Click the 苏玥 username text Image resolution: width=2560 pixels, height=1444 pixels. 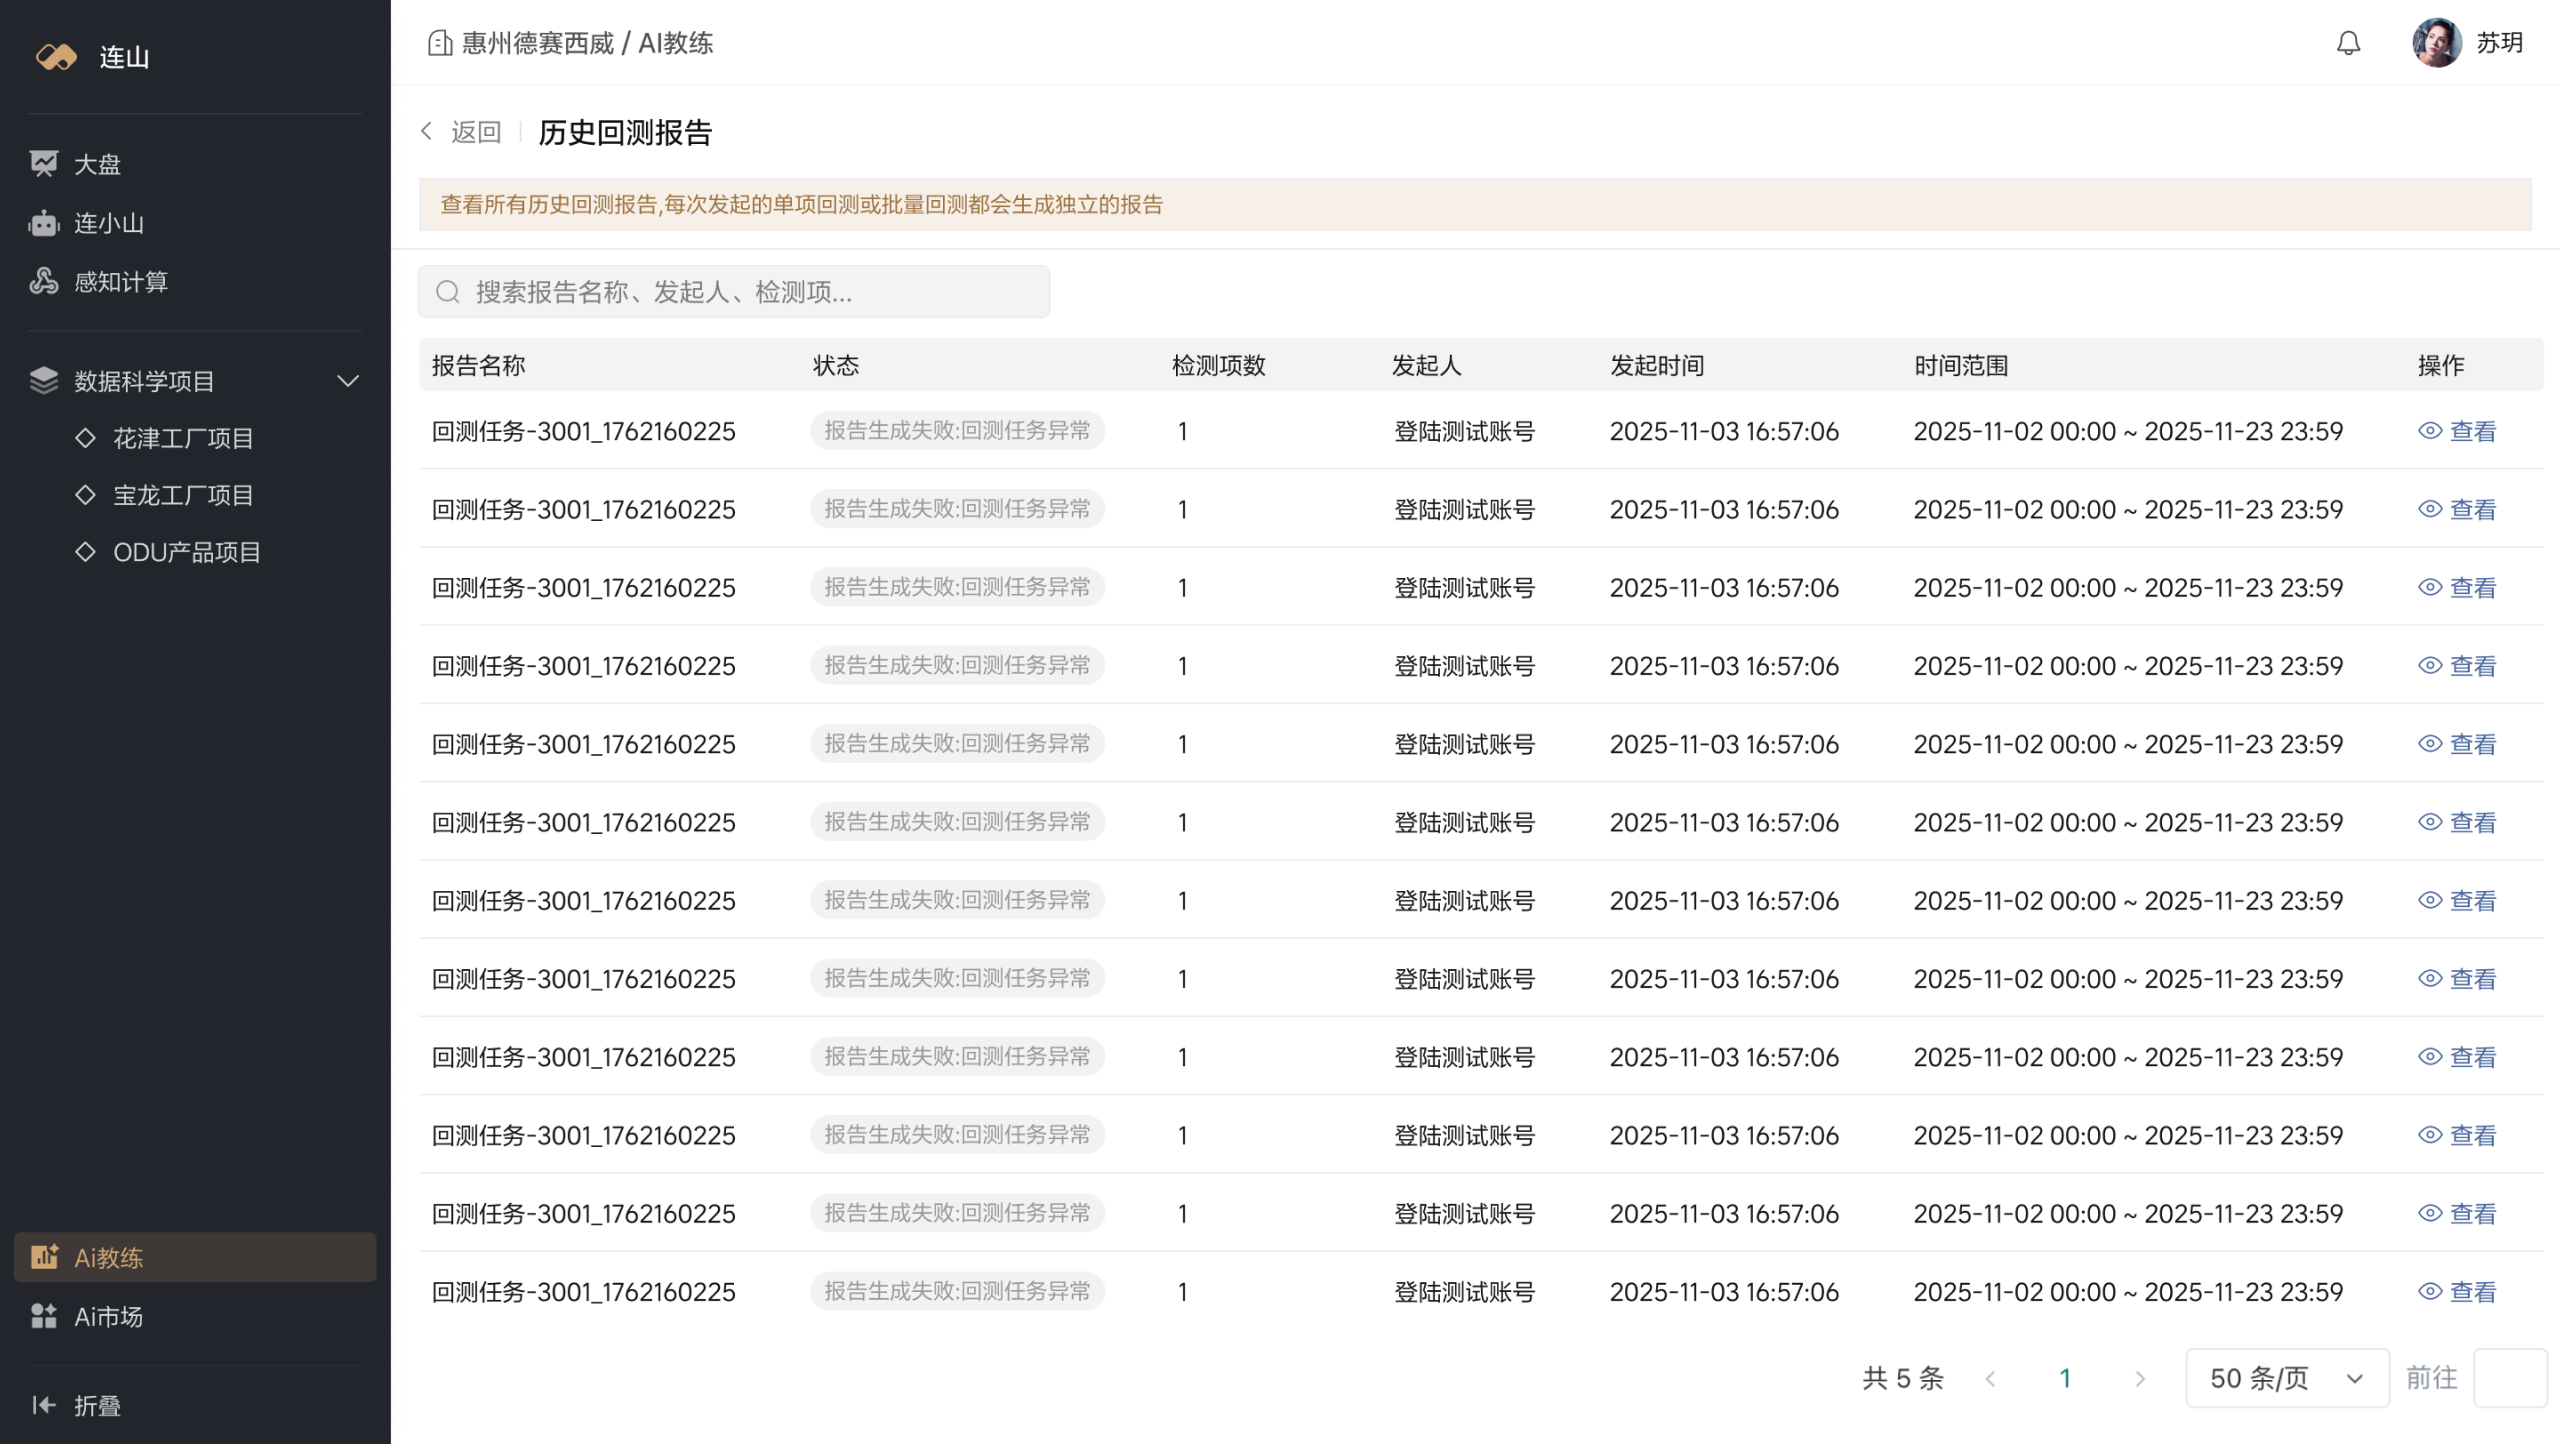coord(2500,43)
